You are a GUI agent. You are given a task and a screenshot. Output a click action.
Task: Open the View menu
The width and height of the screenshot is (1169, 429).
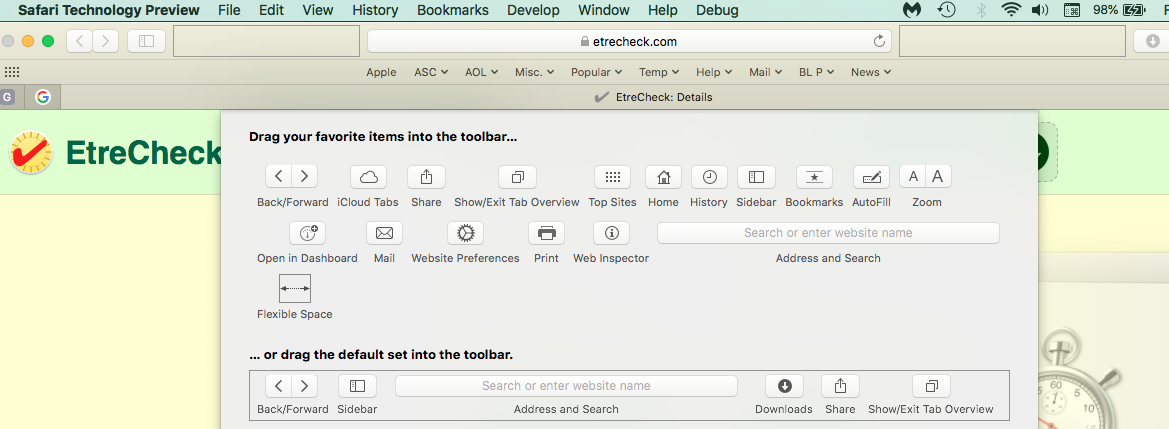click(x=318, y=10)
